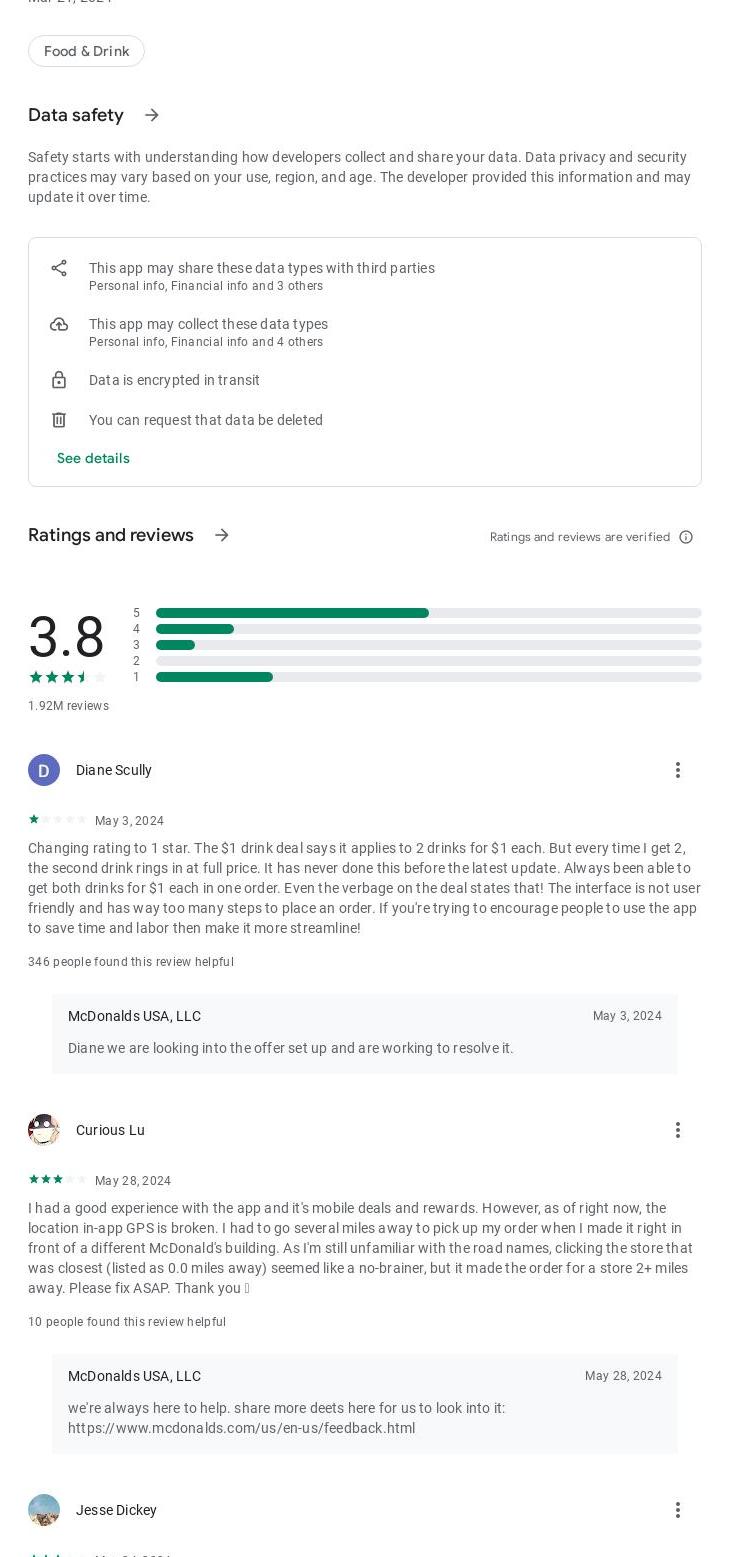Select the Food & Drink category chip
This screenshot has height=1557, width=730.
[86, 51]
